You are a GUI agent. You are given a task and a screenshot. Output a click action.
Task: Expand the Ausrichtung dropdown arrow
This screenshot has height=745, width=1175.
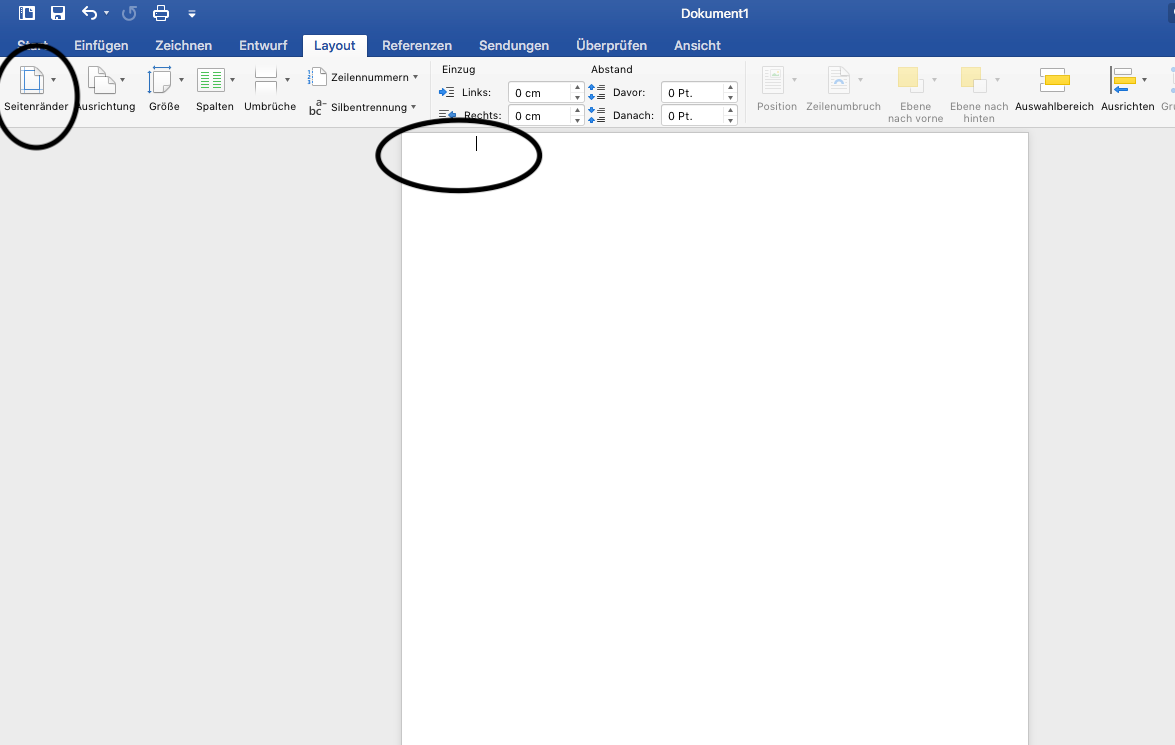123,80
